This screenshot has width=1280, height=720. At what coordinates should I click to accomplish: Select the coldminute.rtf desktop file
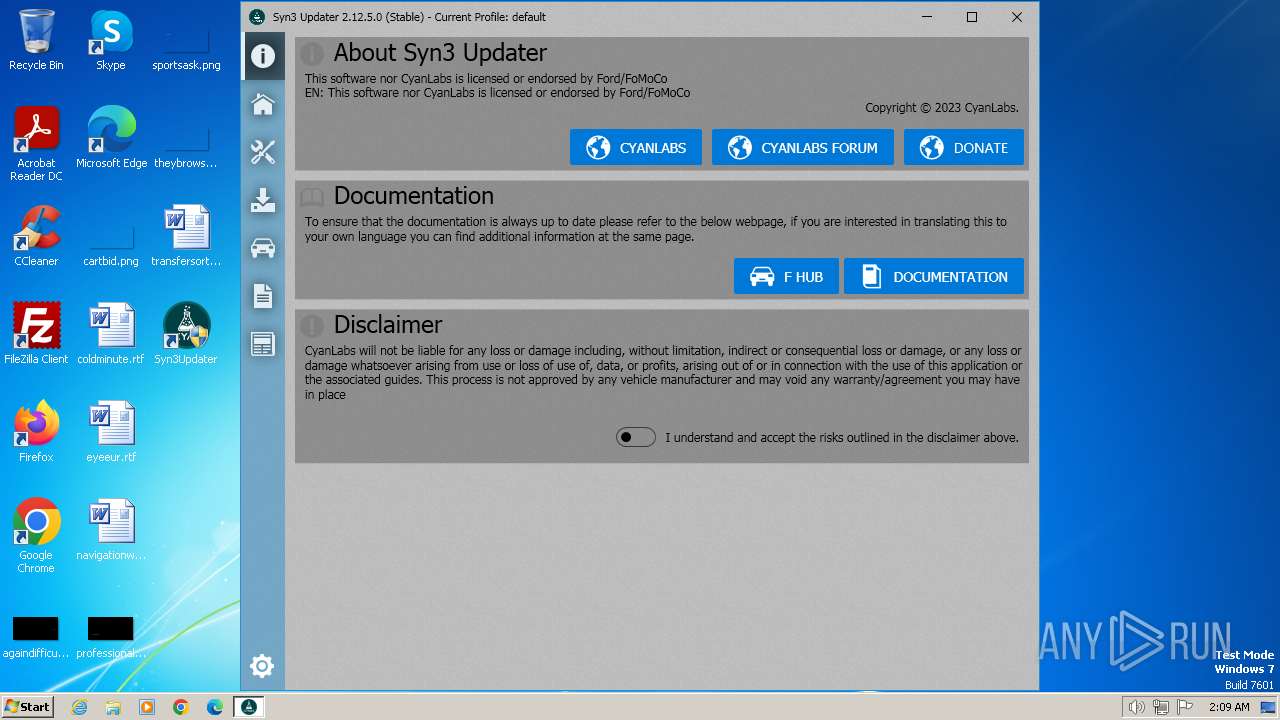point(111,334)
